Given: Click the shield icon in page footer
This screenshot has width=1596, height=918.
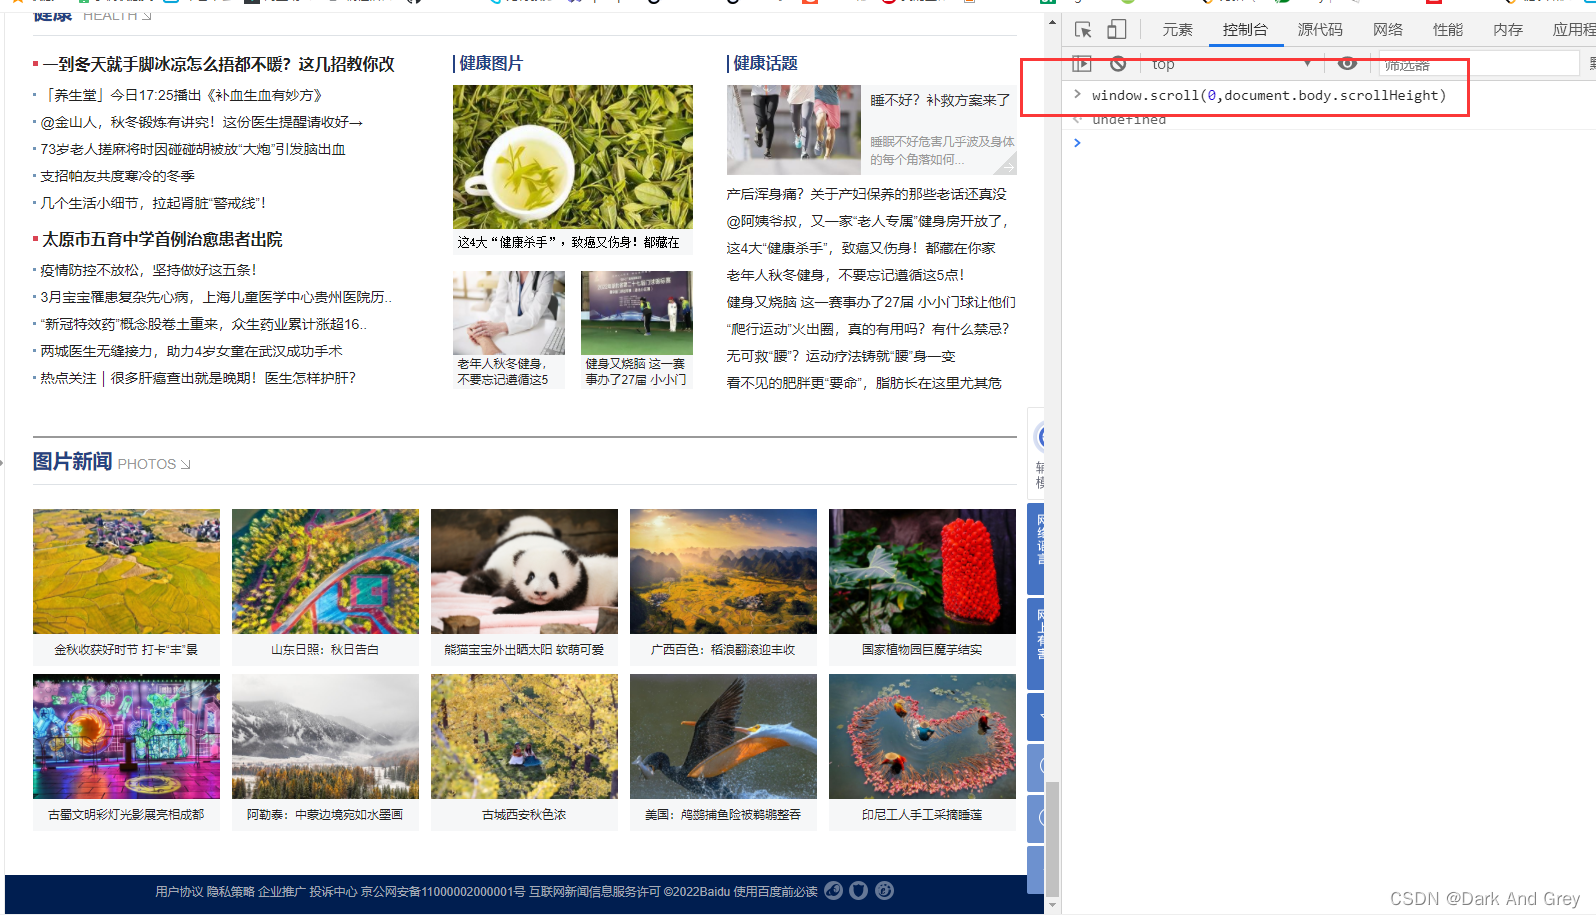Looking at the screenshot, I should point(858,891).
